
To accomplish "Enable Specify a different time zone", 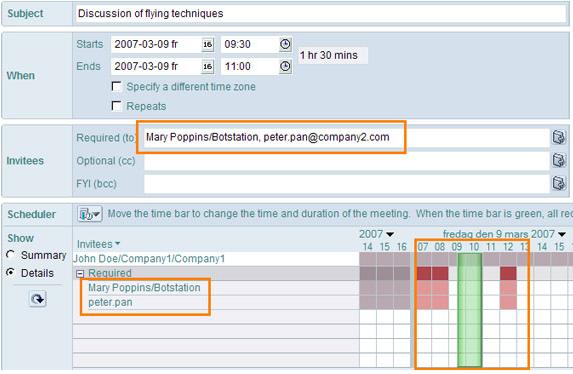I will [116, 87].
